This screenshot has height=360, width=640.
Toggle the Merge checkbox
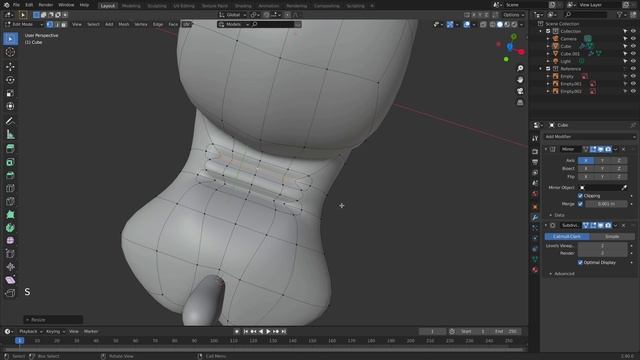tap(580, 204)
